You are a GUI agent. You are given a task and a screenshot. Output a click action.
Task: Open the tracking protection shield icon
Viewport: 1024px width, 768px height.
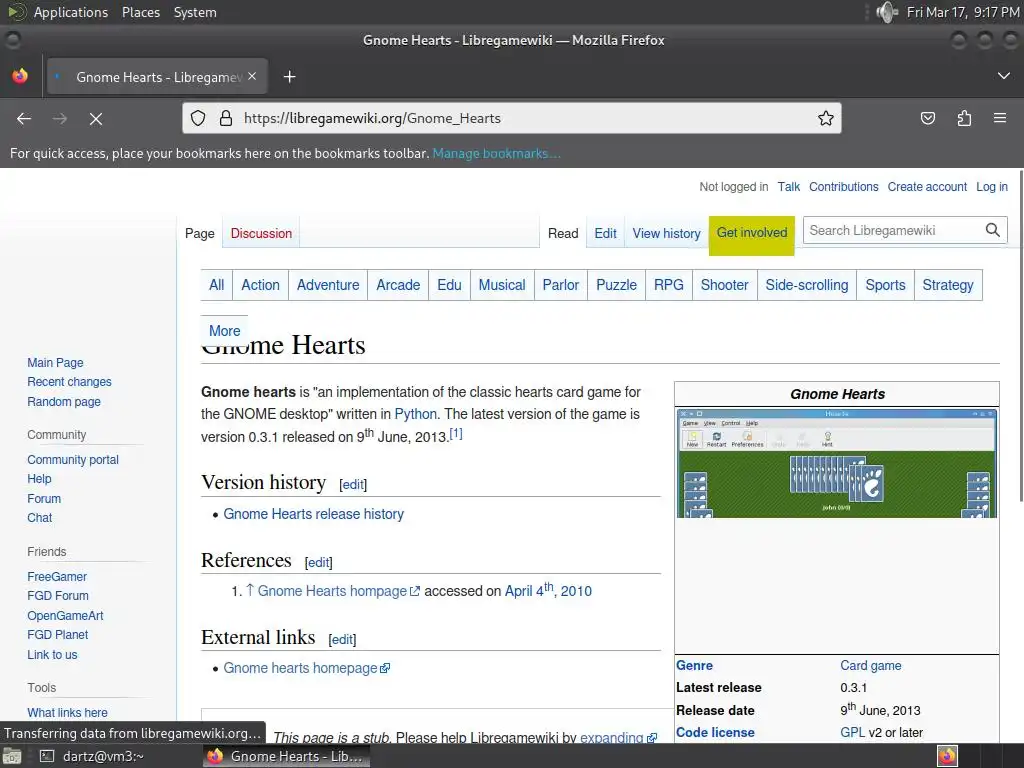tap(198, 118)
